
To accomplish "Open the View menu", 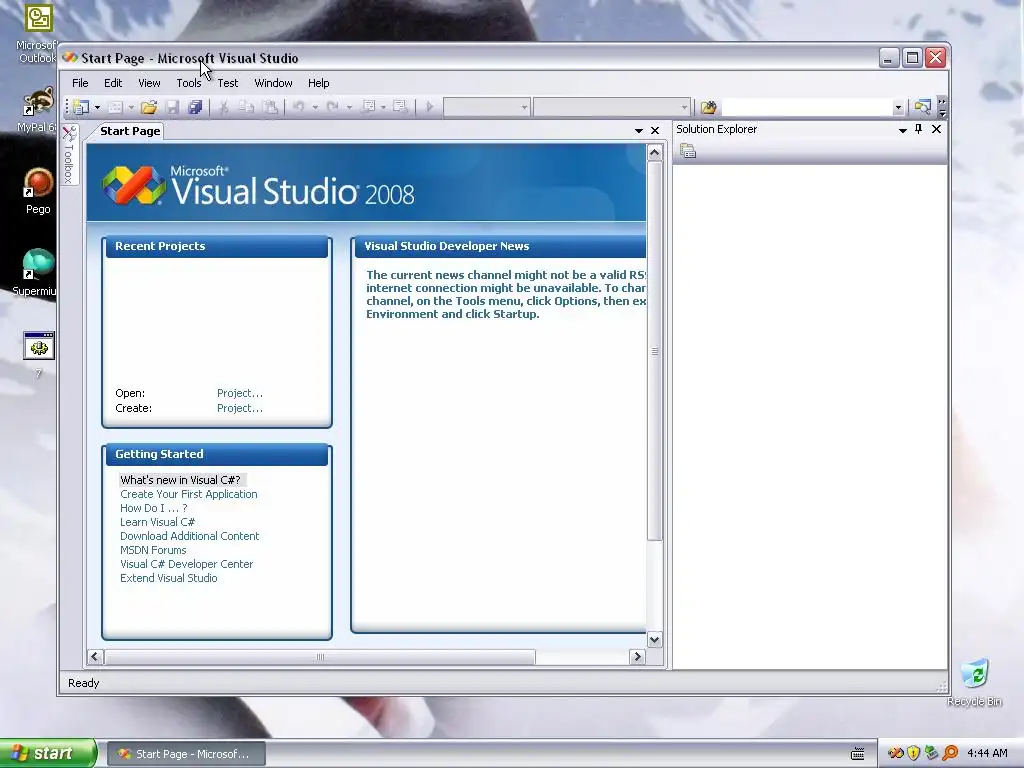I will [x=149, y=83].
